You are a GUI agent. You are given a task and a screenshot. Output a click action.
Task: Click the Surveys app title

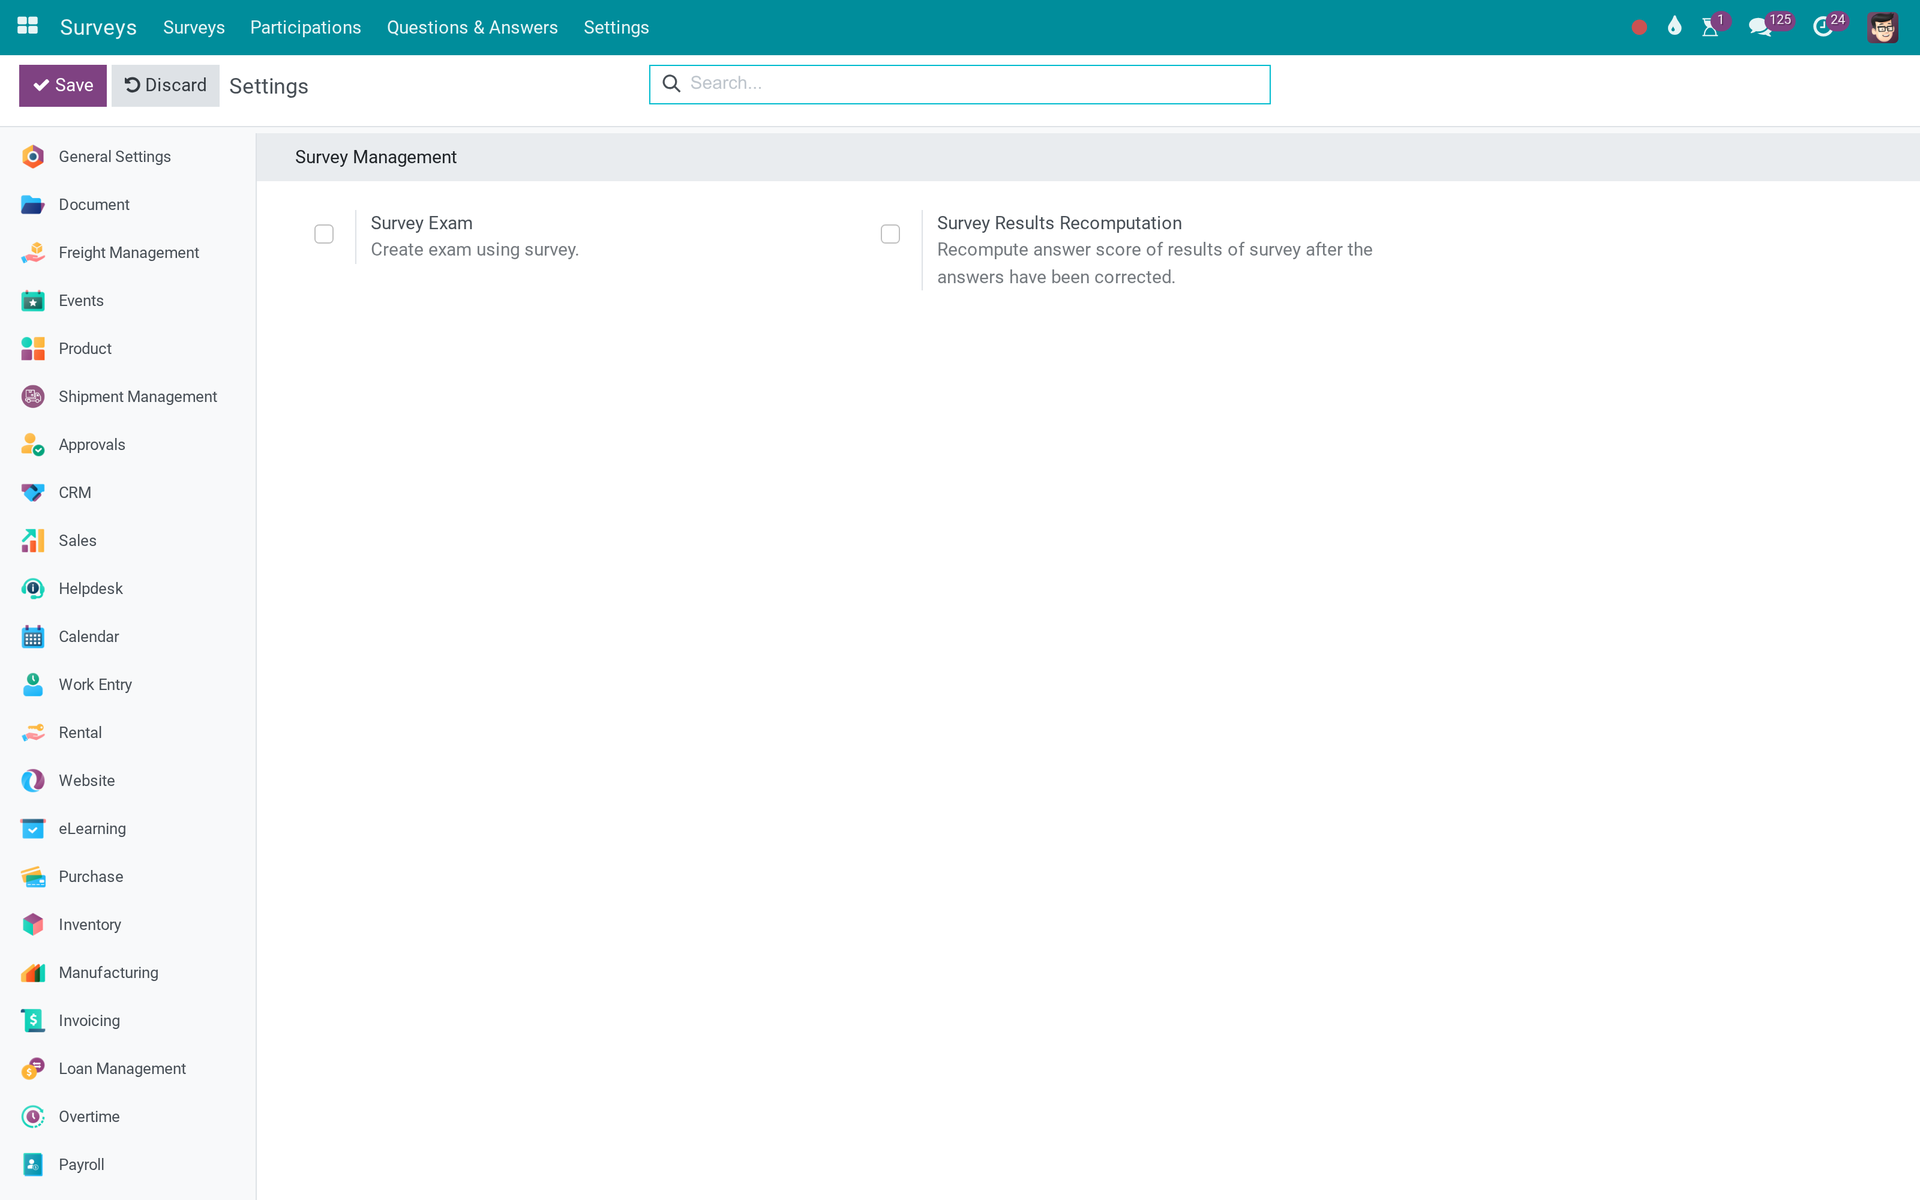pyautogui.click(x=98, y=27)
